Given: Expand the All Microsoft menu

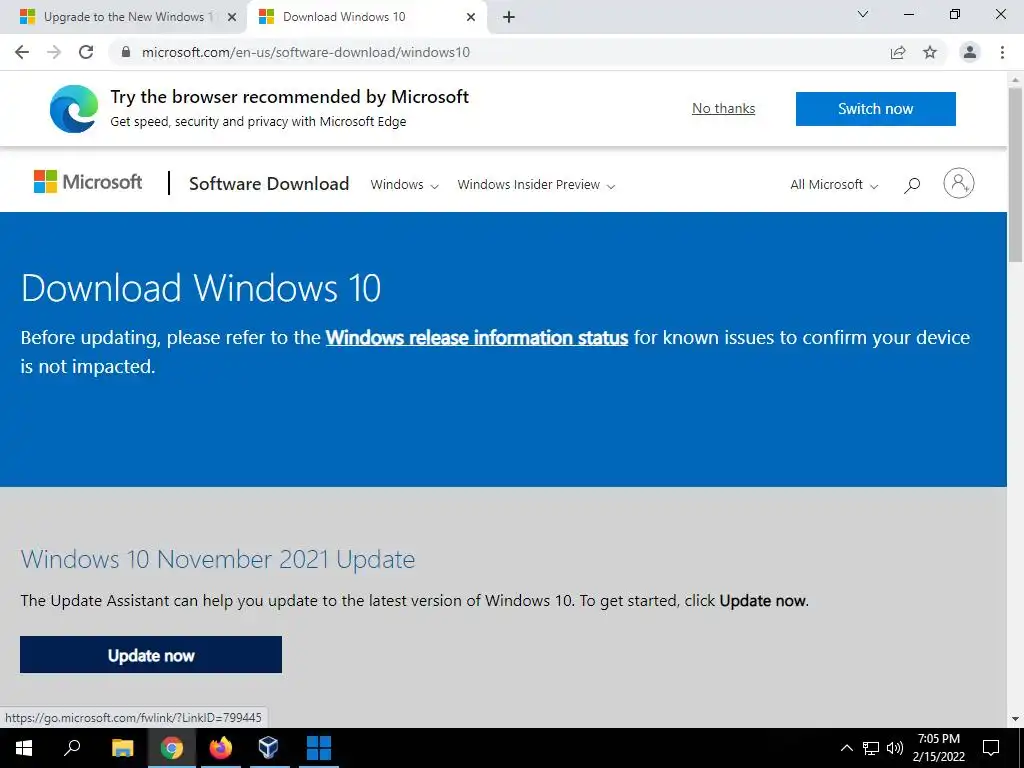Looking at the screenshot, I should pos(834,185).
